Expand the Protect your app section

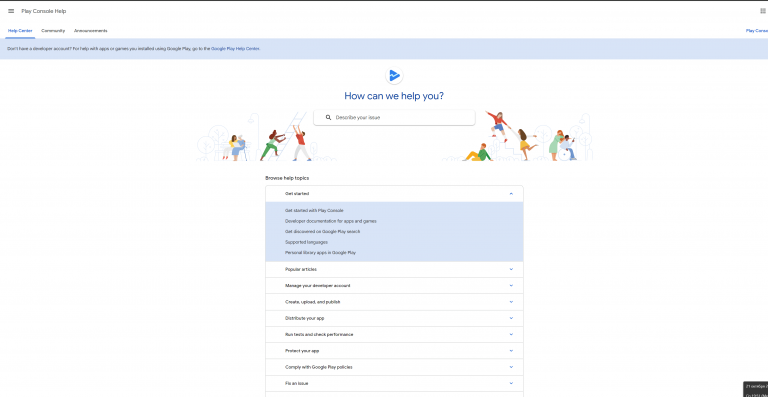(x=394, y=350)
